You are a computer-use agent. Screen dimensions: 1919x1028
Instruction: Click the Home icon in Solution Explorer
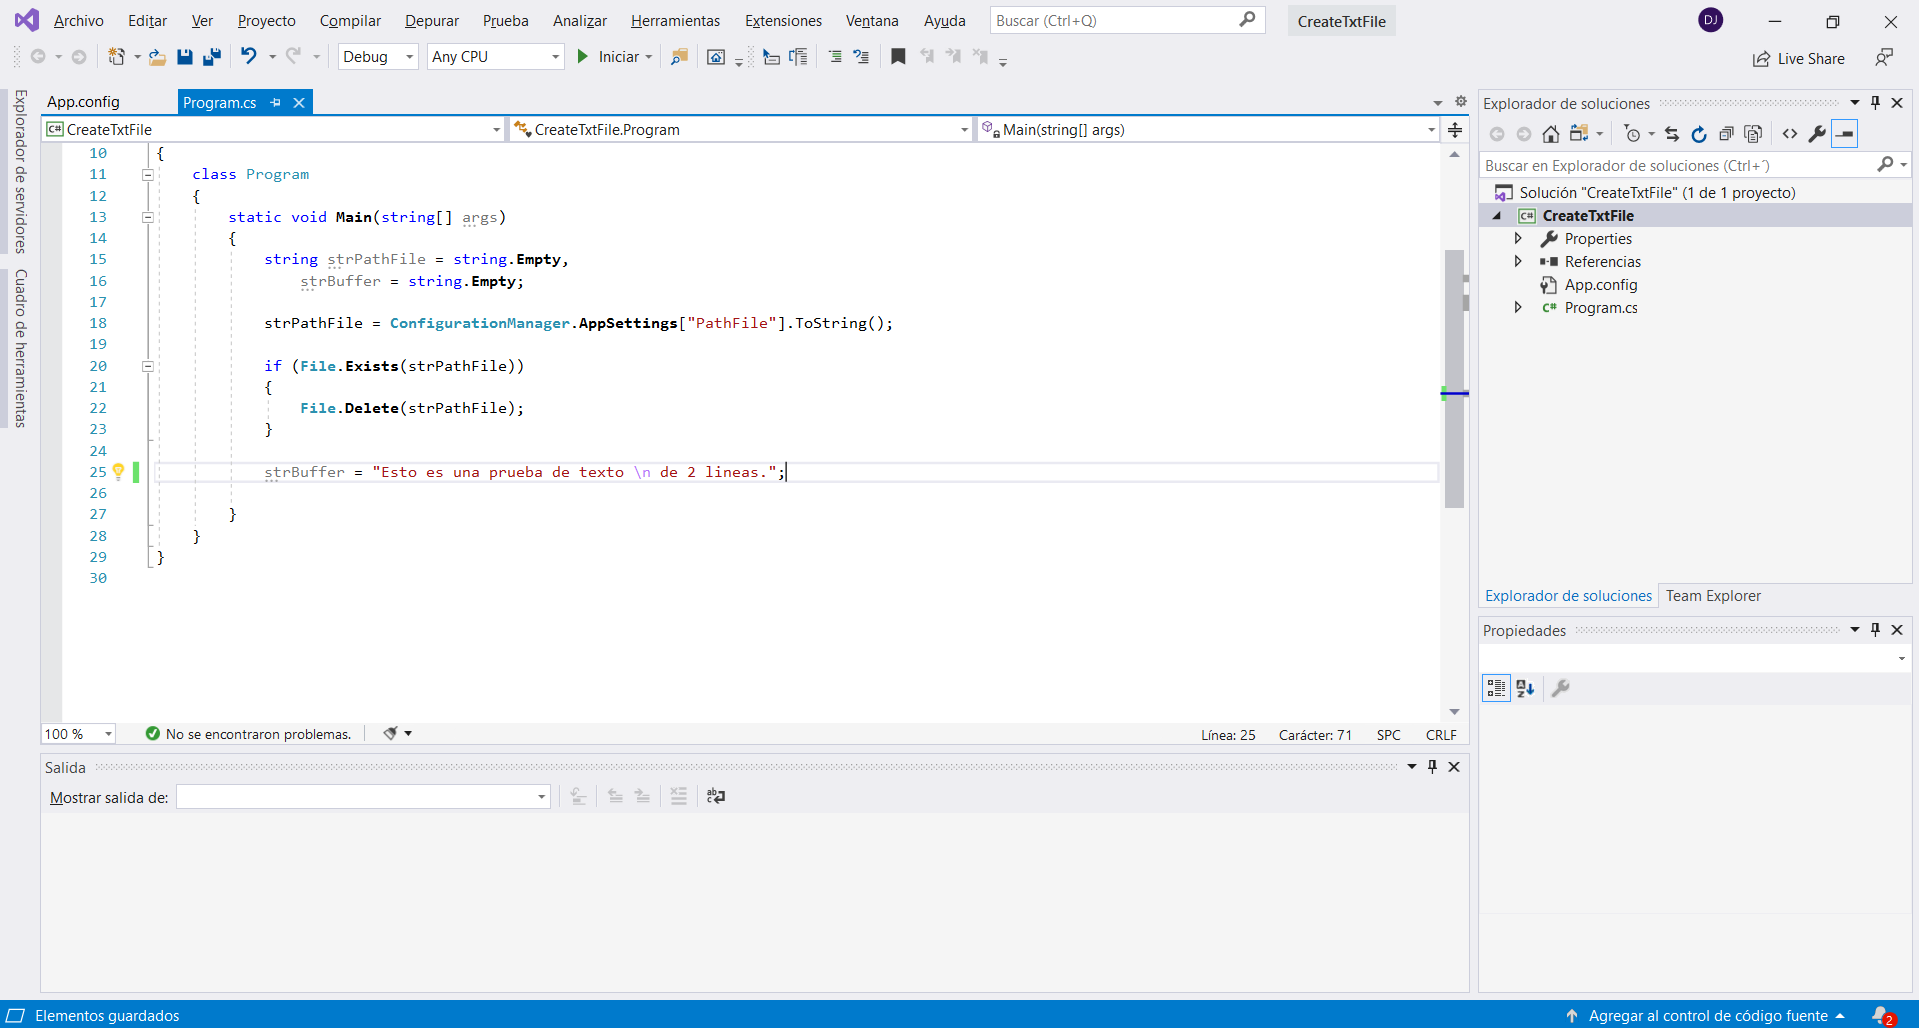tap(1550, 134)
